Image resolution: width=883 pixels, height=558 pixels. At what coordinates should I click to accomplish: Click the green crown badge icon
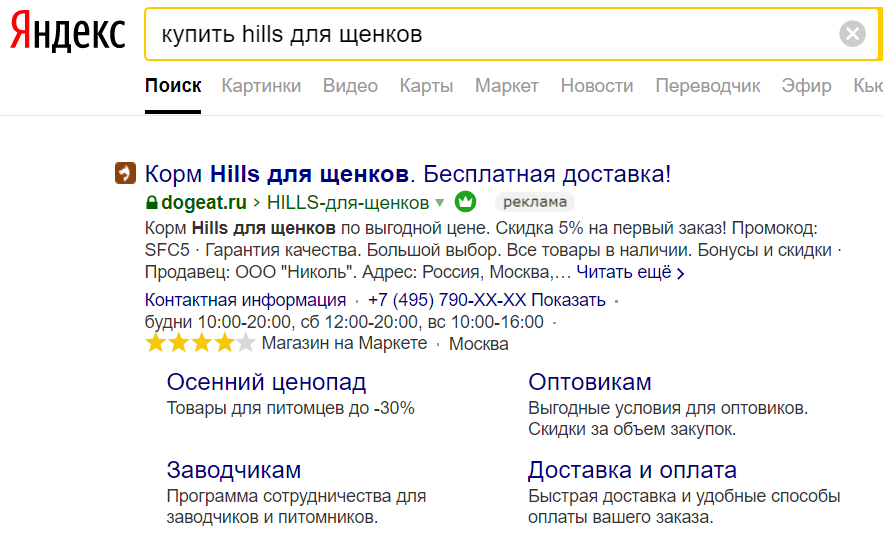(x=465, y=202)
